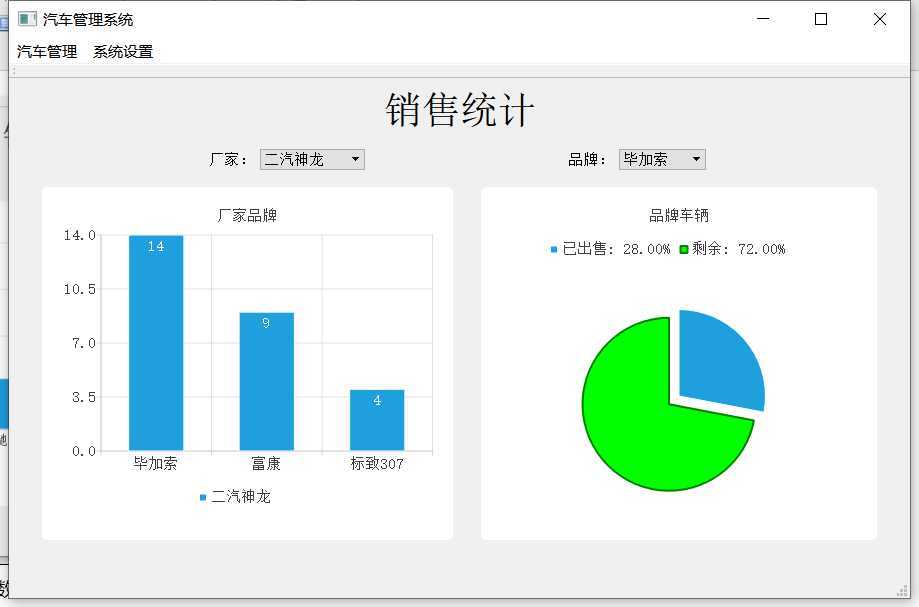The width and height of the screenshot is (919, 607).
Task: Click the 富康 bar with value 9
Action: (x=267, y=381)
